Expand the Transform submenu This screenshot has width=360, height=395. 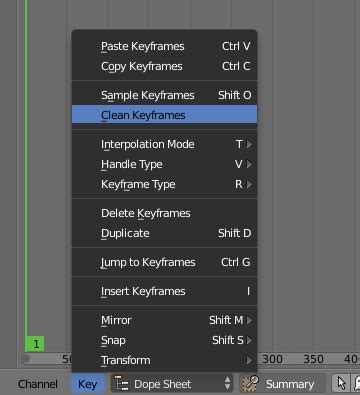point(164,360)
